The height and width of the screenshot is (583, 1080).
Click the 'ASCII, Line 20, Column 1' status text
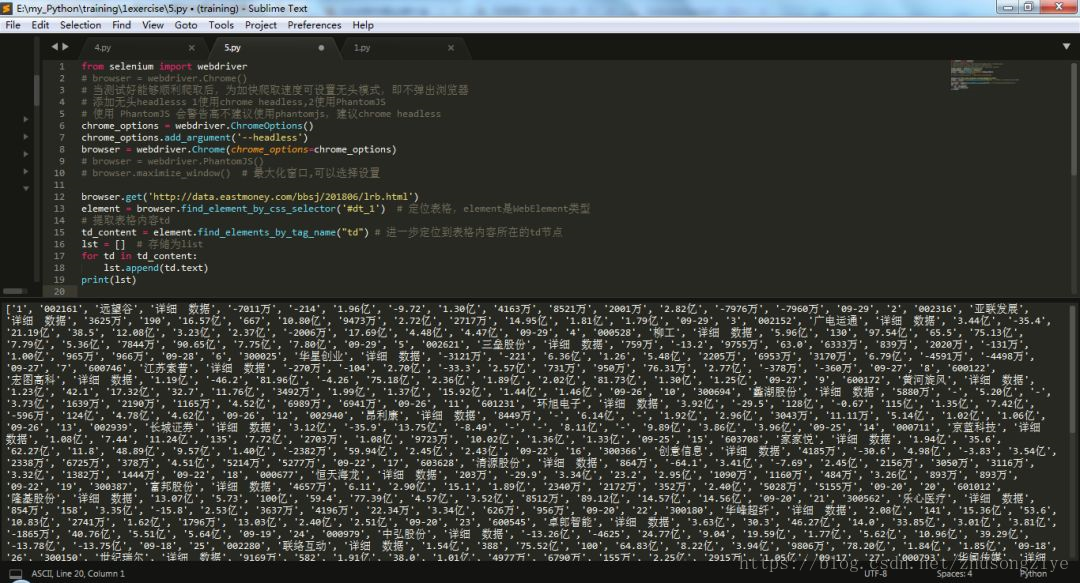[x=78, y=573]
